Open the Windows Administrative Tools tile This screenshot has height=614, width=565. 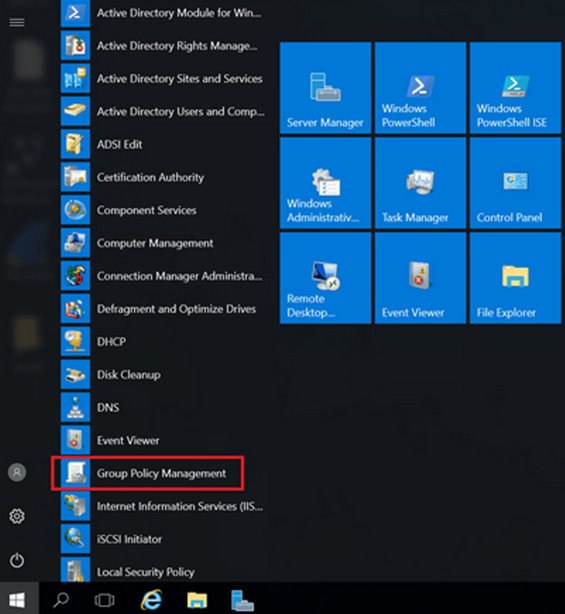[325, 183]
